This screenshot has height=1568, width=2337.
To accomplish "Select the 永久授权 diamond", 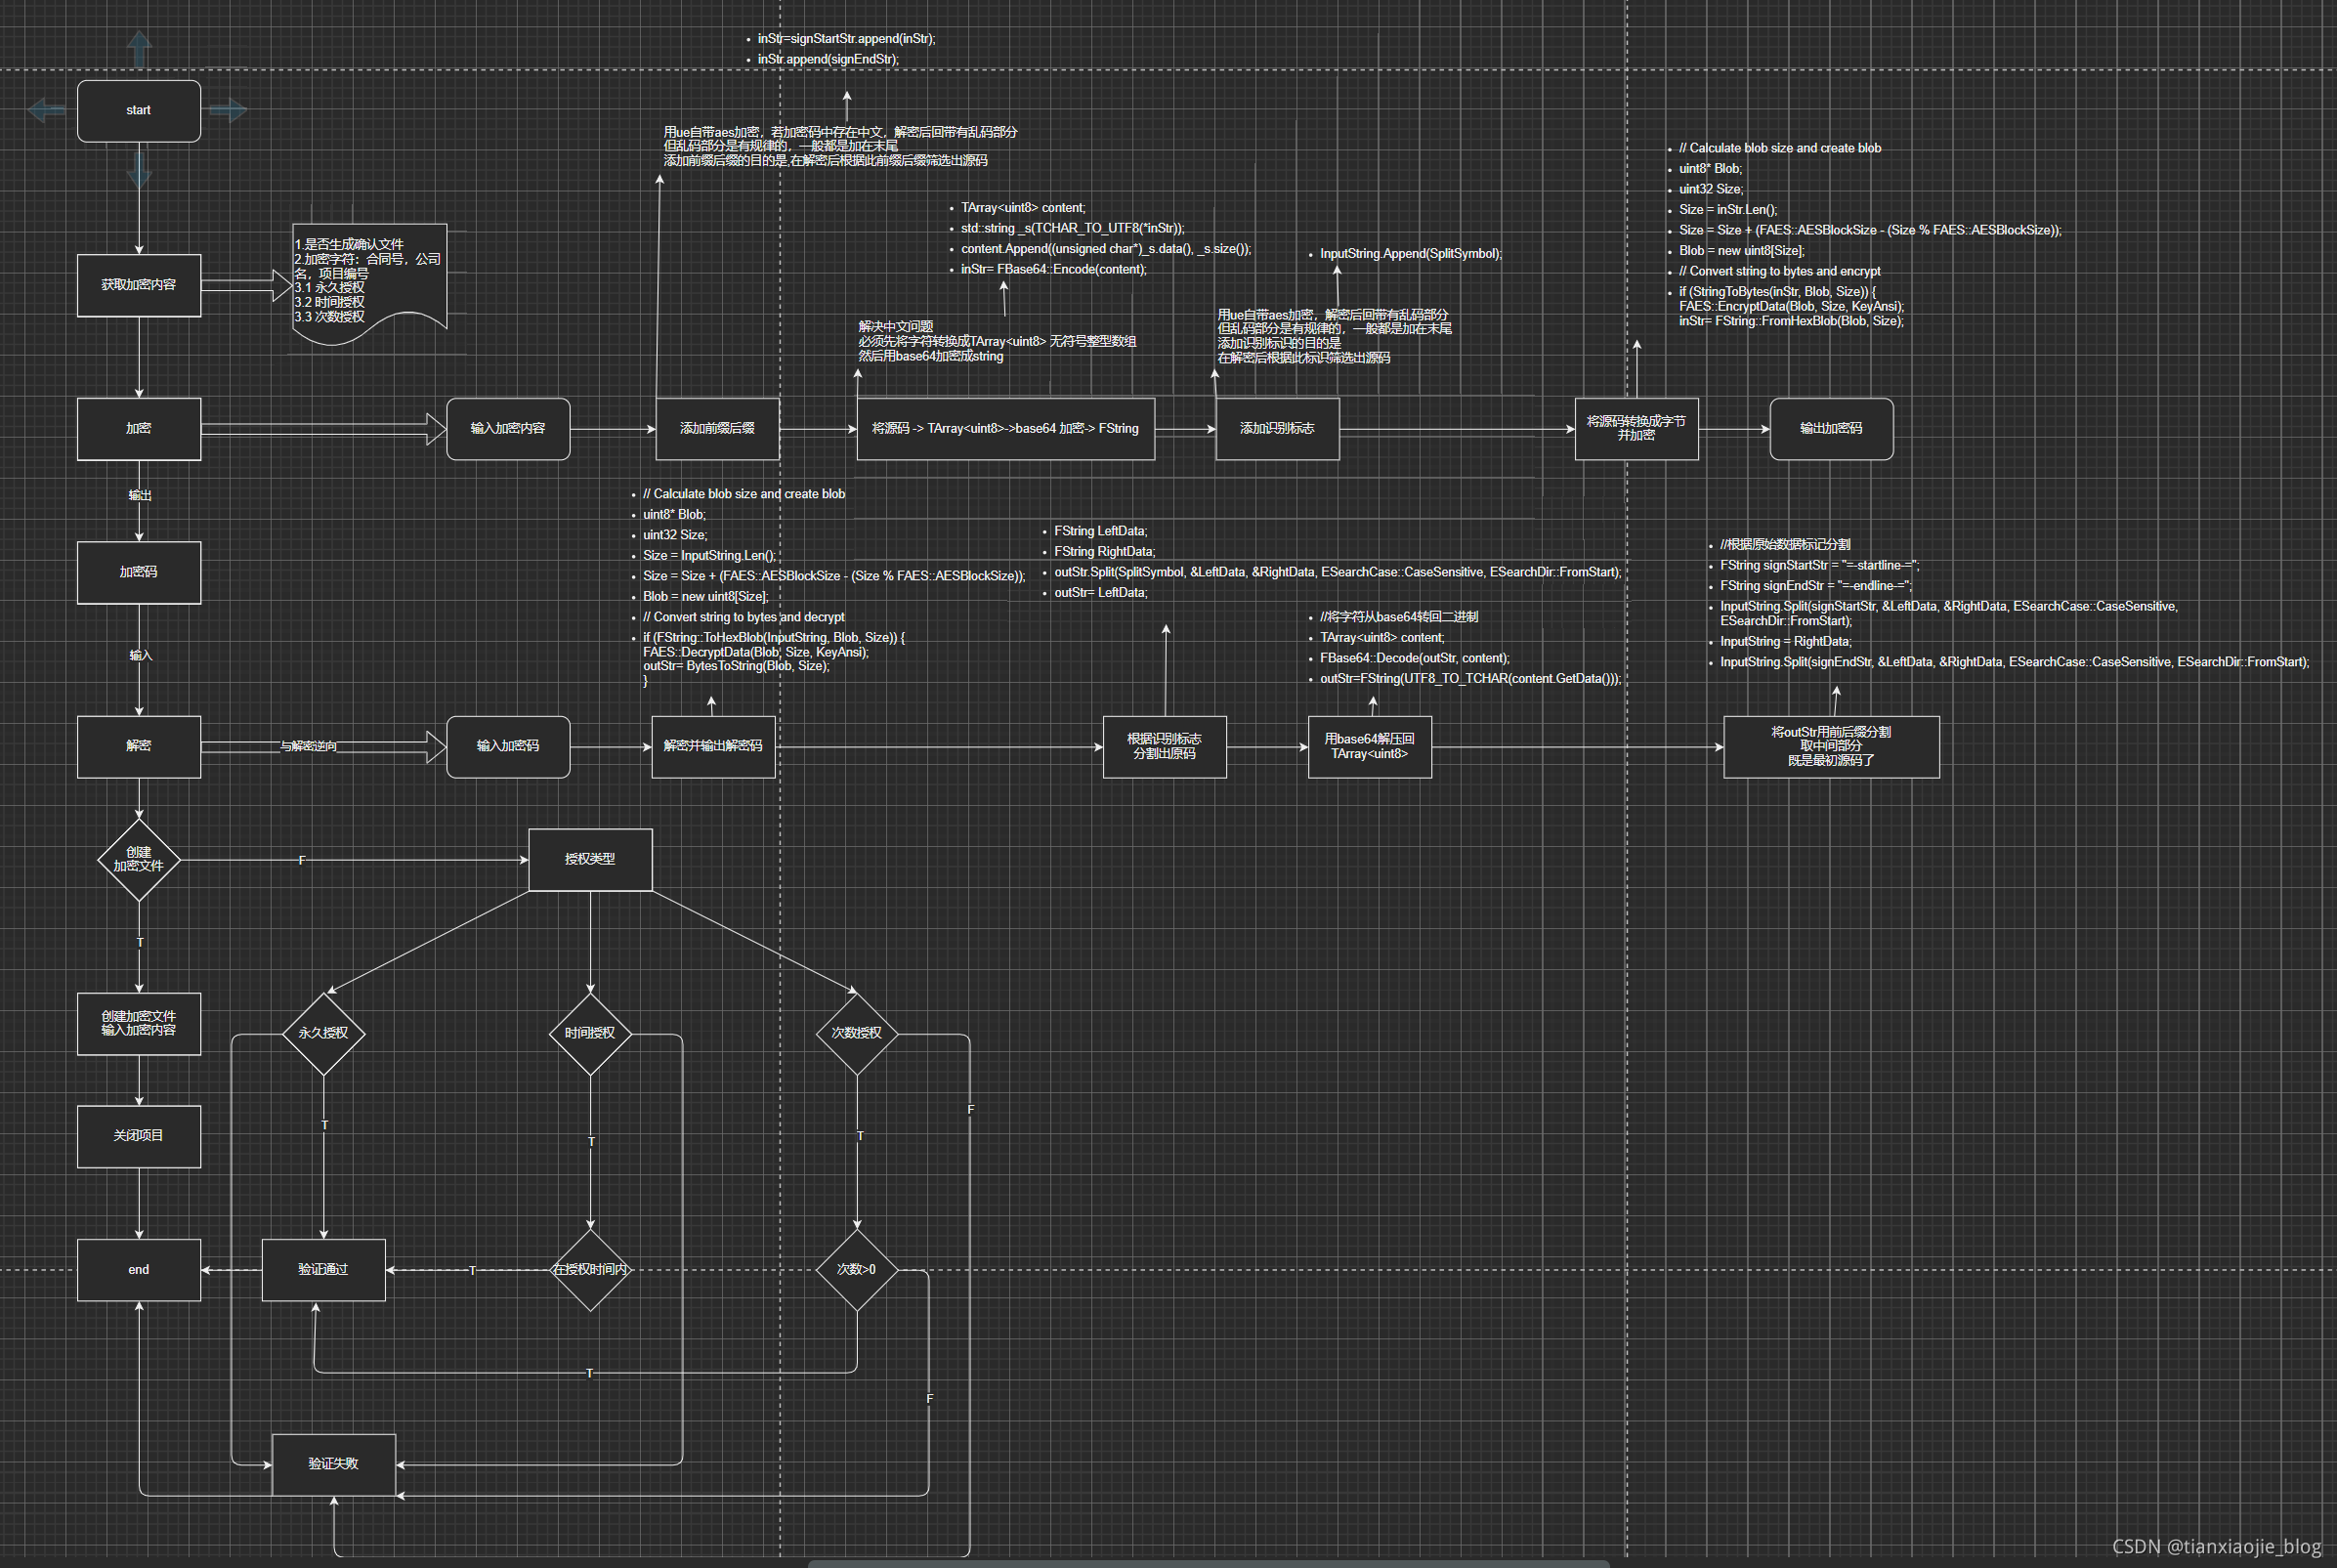I will [323, 1033].
